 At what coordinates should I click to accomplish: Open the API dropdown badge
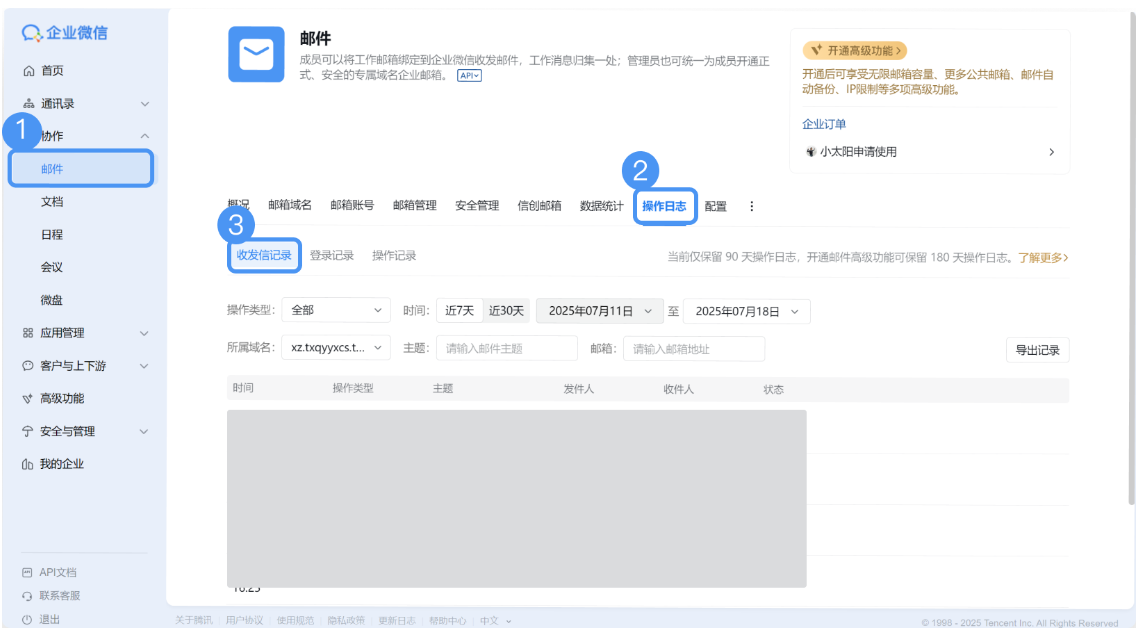[469, 76]
